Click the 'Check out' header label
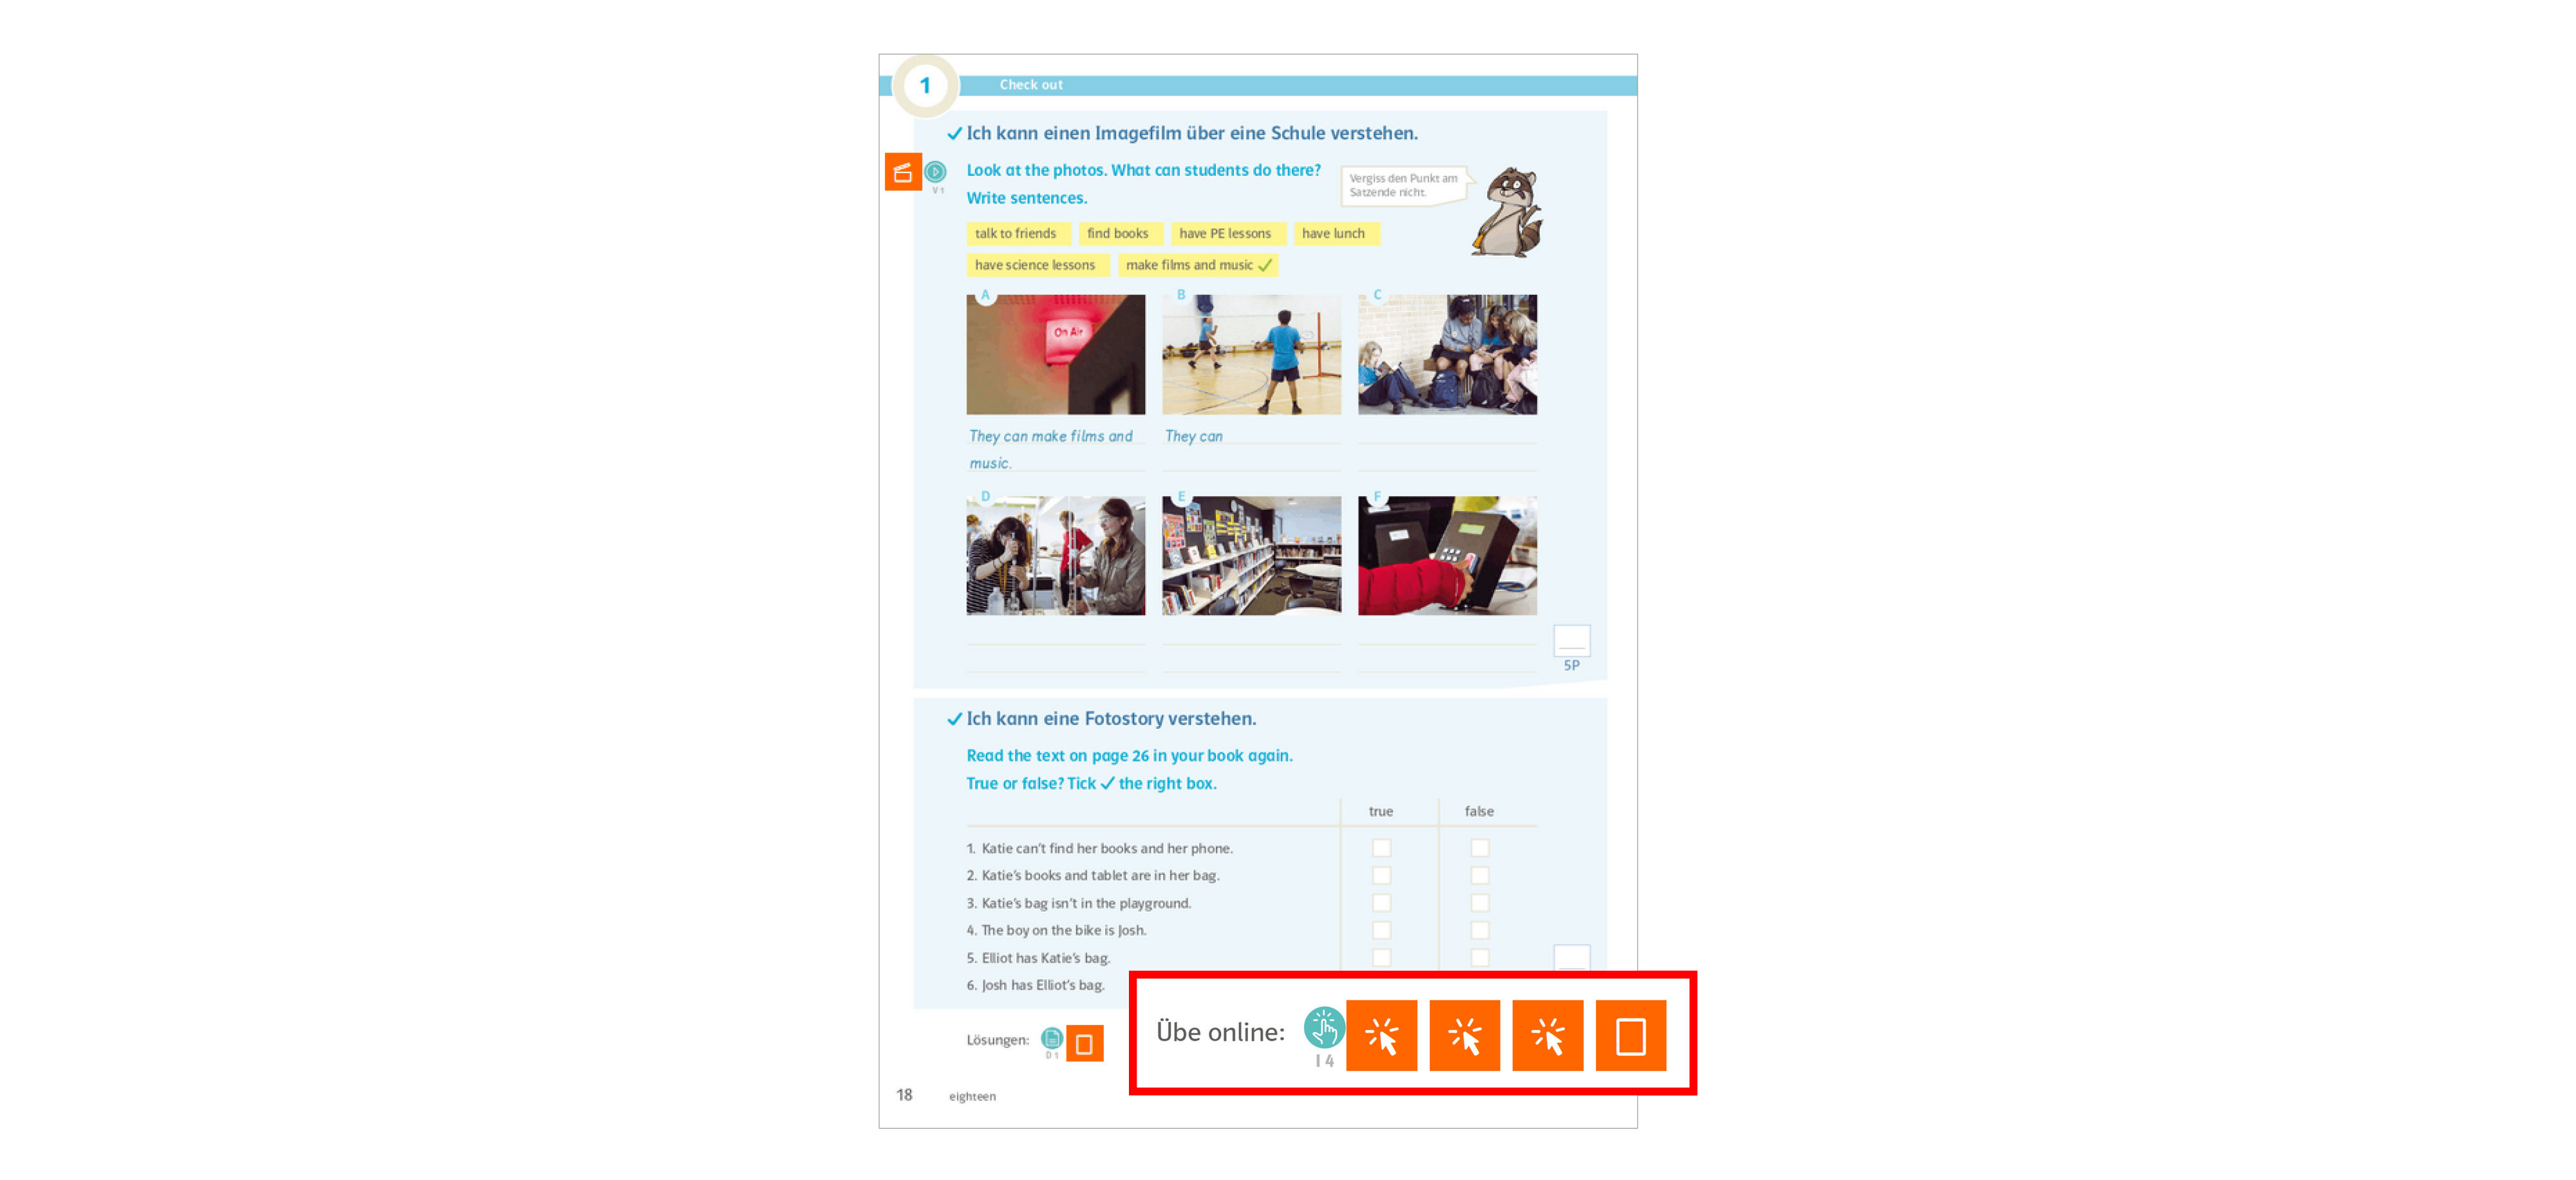Viewport: 2576px width, 1180px height. [1031, 85]
